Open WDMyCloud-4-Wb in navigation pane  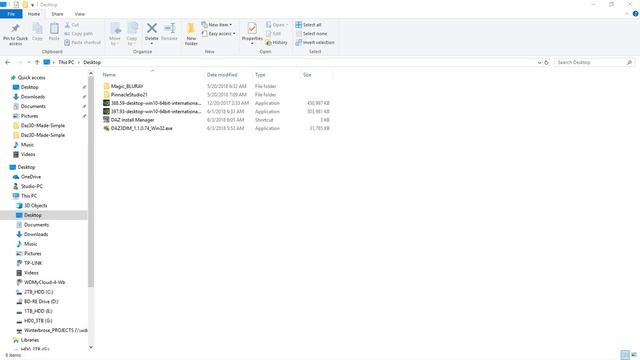tap(44, 282)
